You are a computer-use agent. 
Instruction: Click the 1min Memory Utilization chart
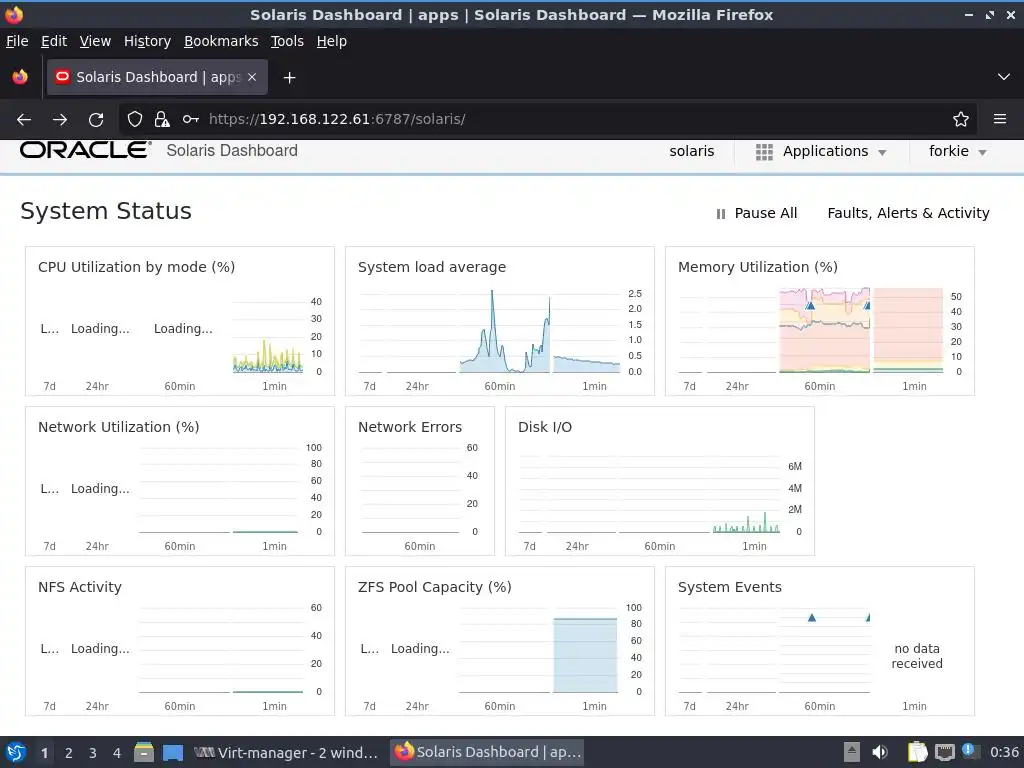coord(908,330)
